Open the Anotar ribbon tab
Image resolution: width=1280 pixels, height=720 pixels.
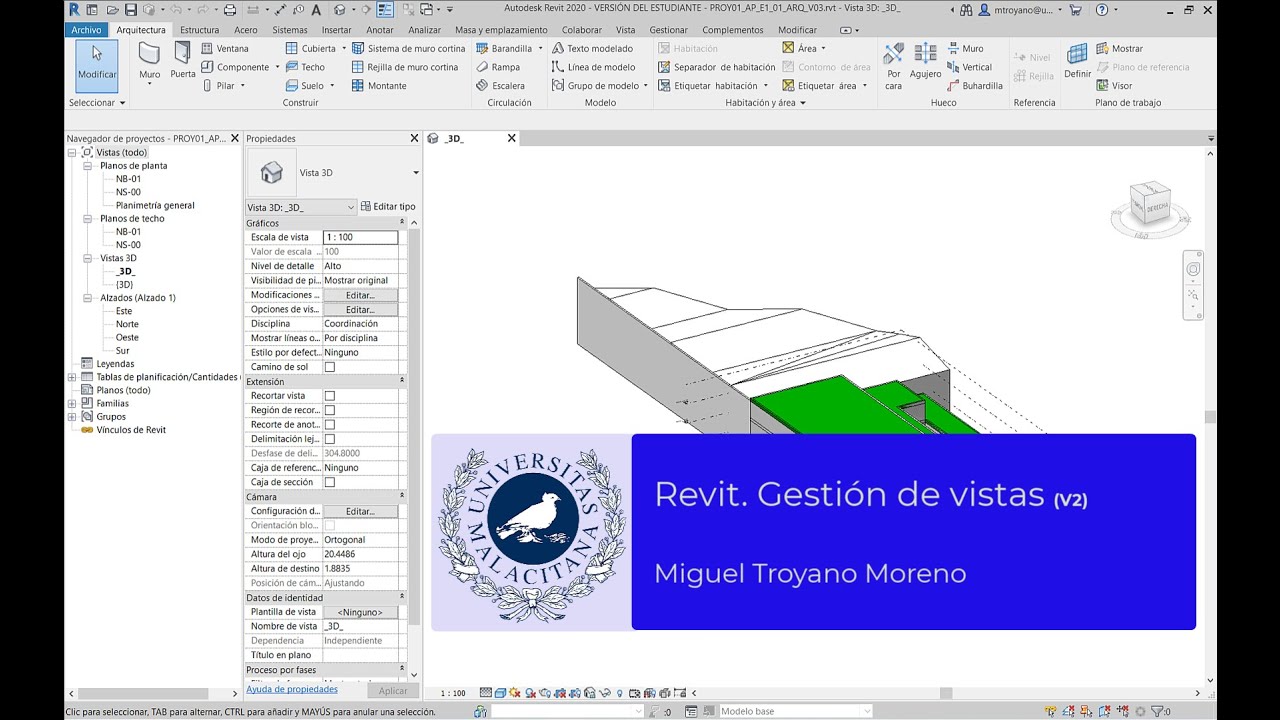click(x=380, y=30)
